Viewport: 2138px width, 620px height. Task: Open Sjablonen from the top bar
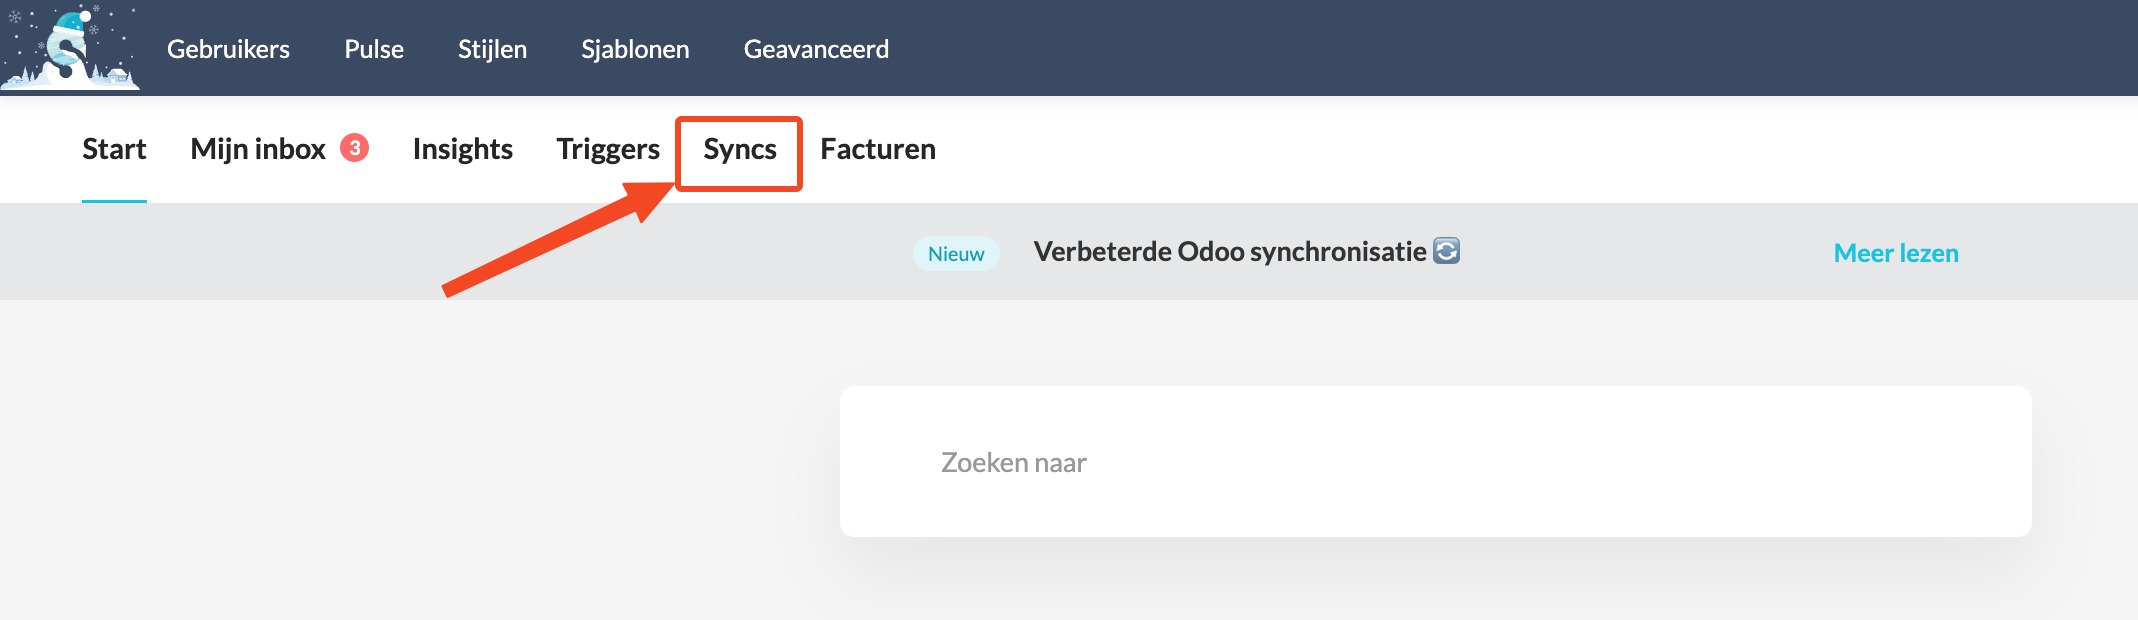(635, 49)
